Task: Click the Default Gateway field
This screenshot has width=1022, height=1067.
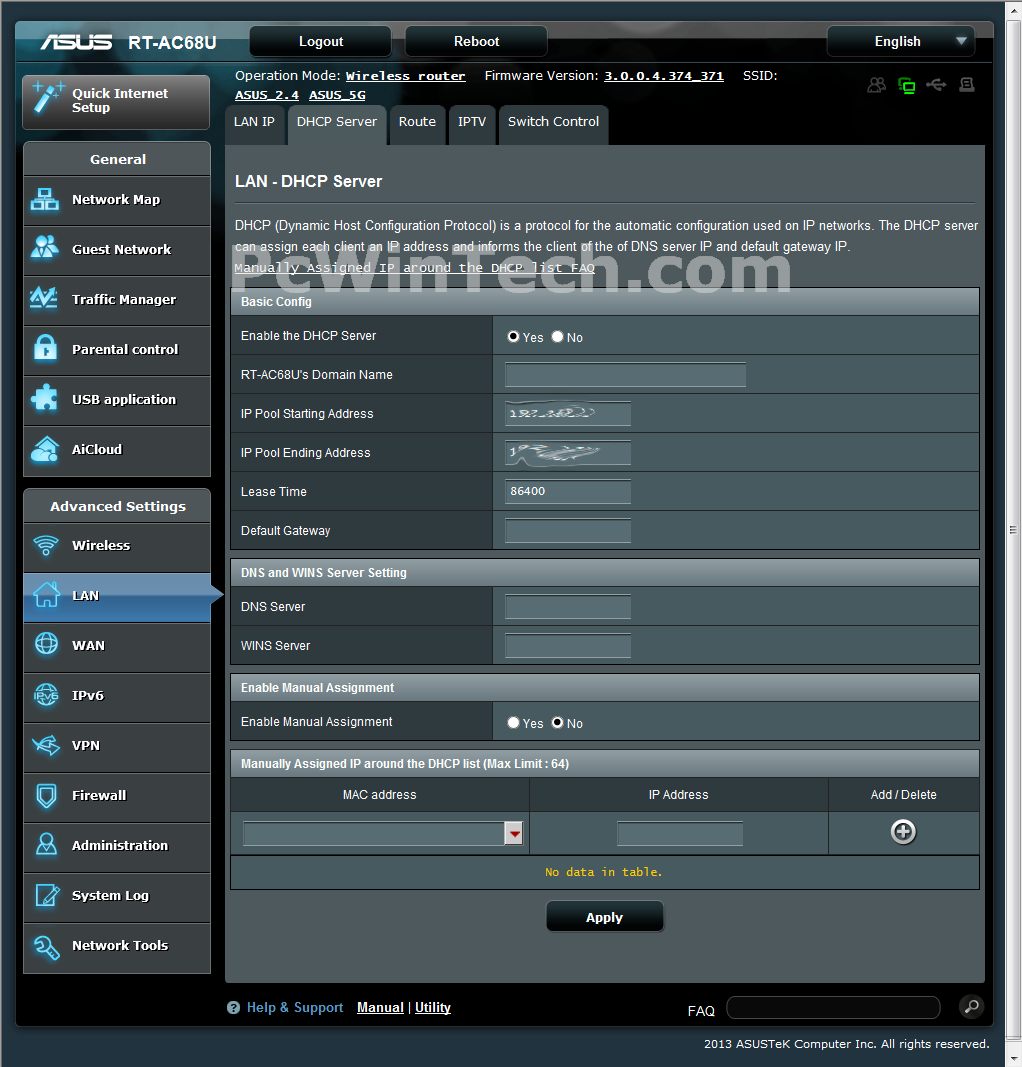Action: pos(567,530)
